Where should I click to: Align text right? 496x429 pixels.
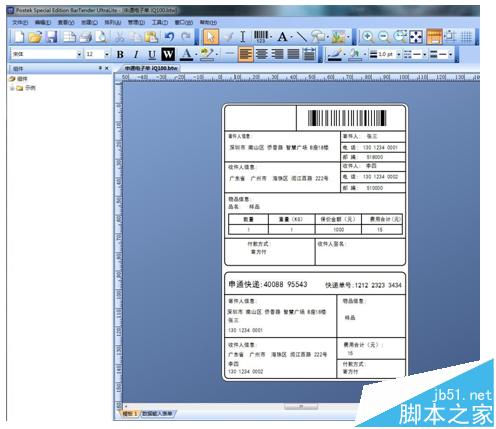[277, 54]
